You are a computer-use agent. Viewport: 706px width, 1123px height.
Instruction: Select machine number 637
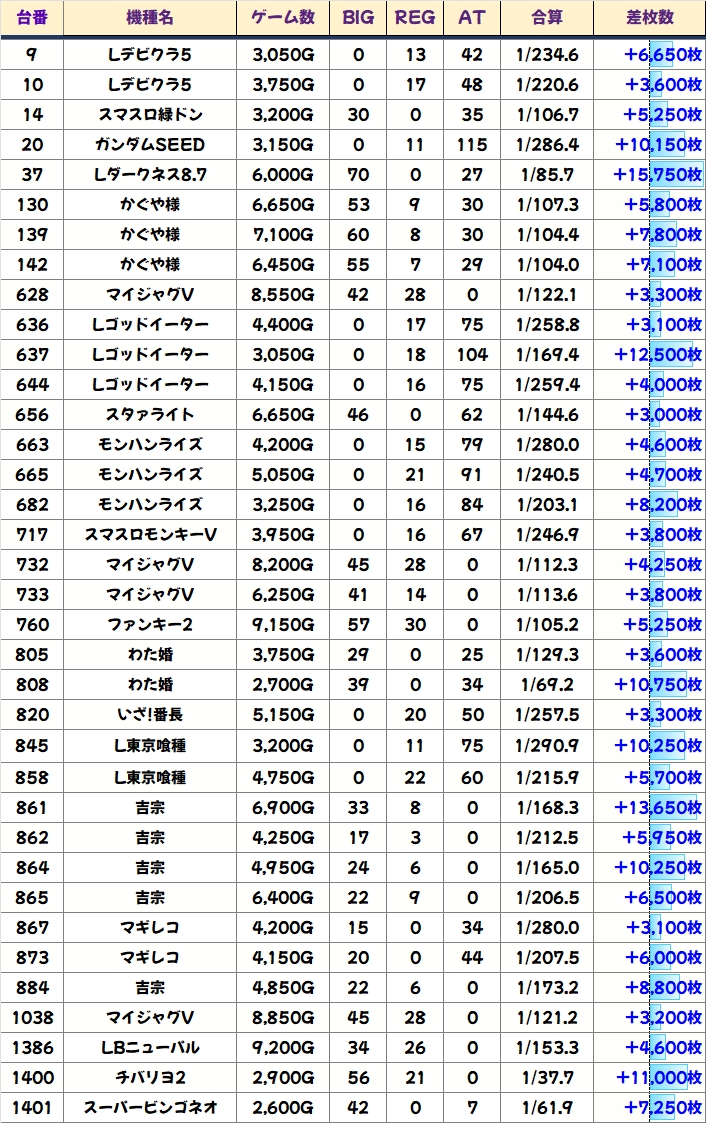tap(32, 355)
